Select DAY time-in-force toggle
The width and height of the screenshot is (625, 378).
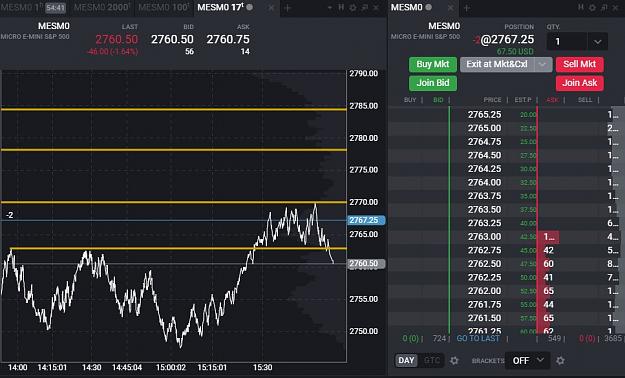[406, 360]
